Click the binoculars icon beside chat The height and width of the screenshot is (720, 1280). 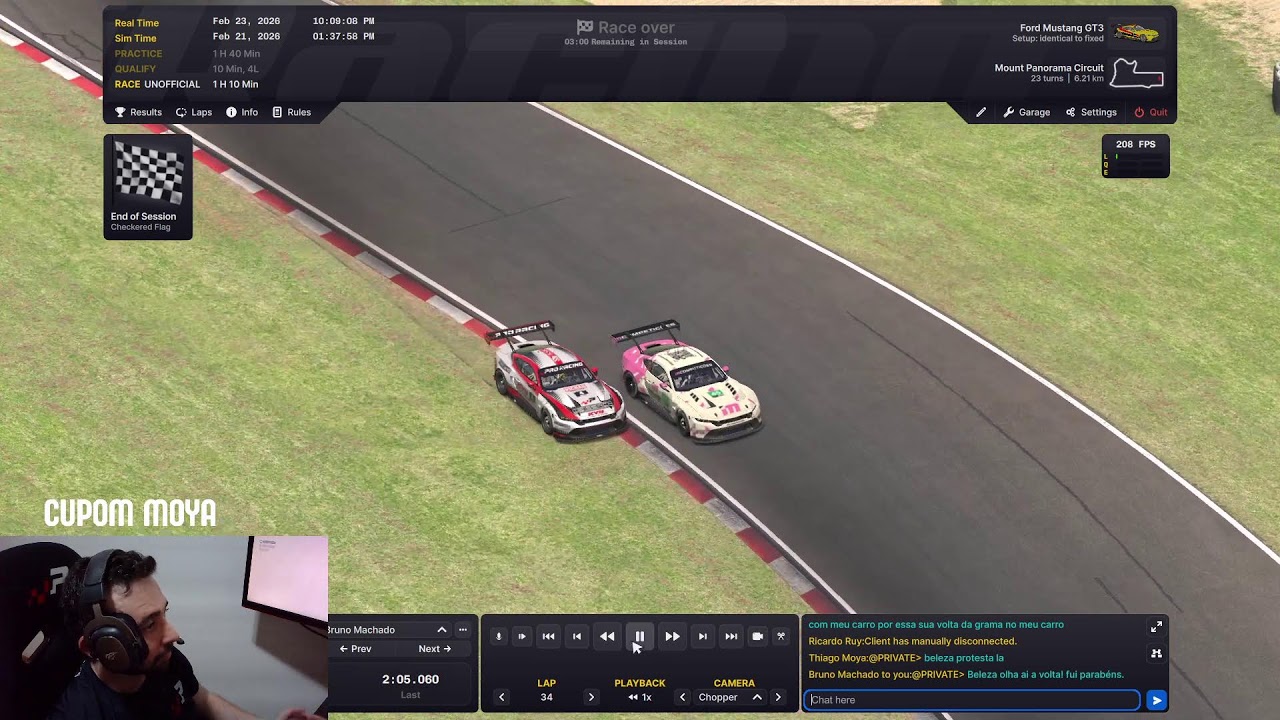[1156, 653]
